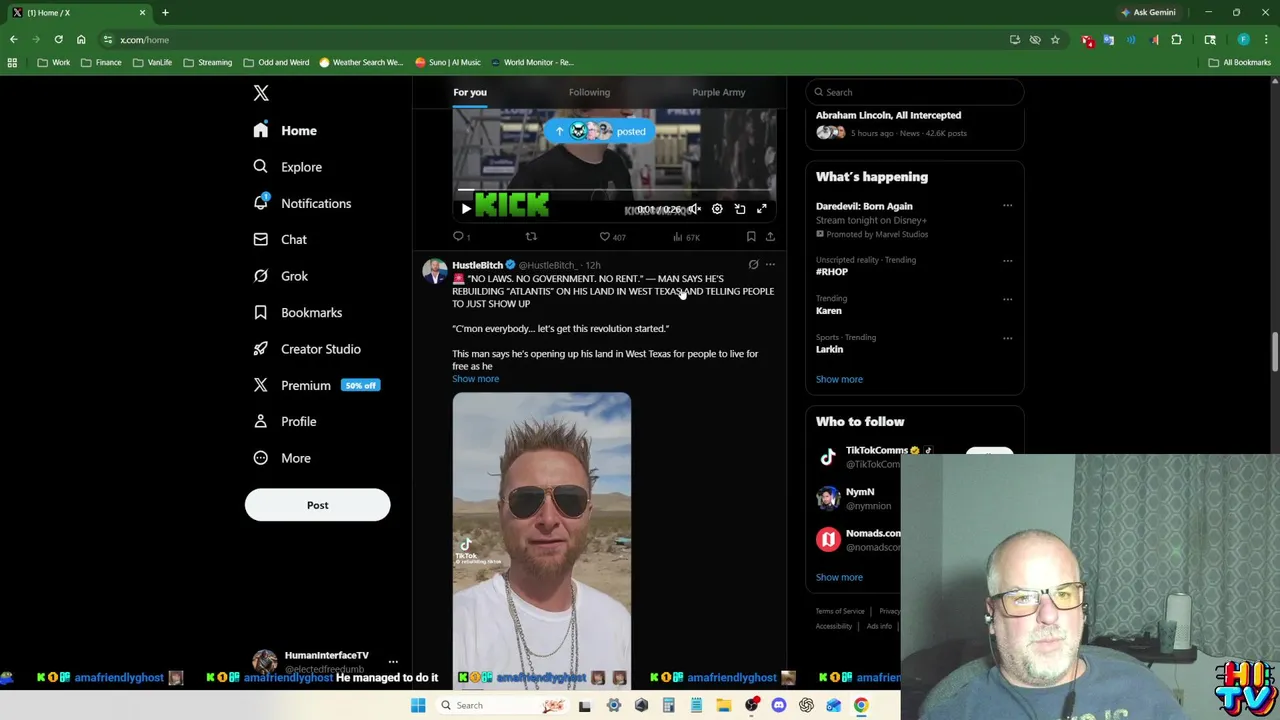The image size is (1280, 720).
Task: Click the X search box
Action: 915,92
